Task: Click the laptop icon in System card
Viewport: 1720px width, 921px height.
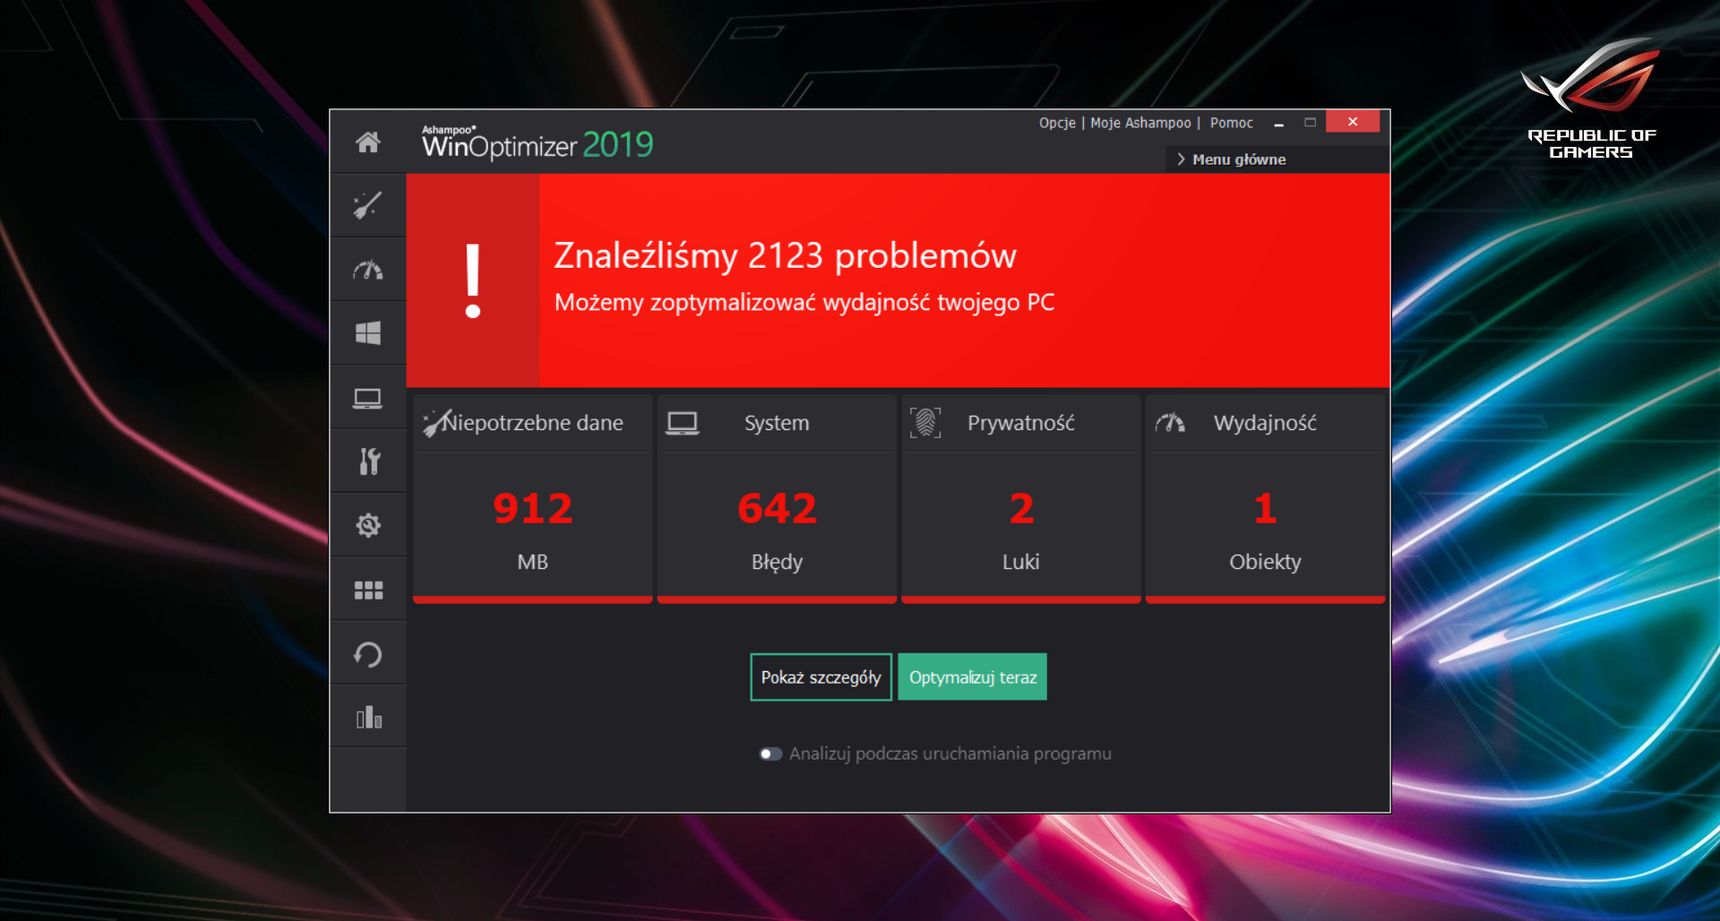Action: 683,423
